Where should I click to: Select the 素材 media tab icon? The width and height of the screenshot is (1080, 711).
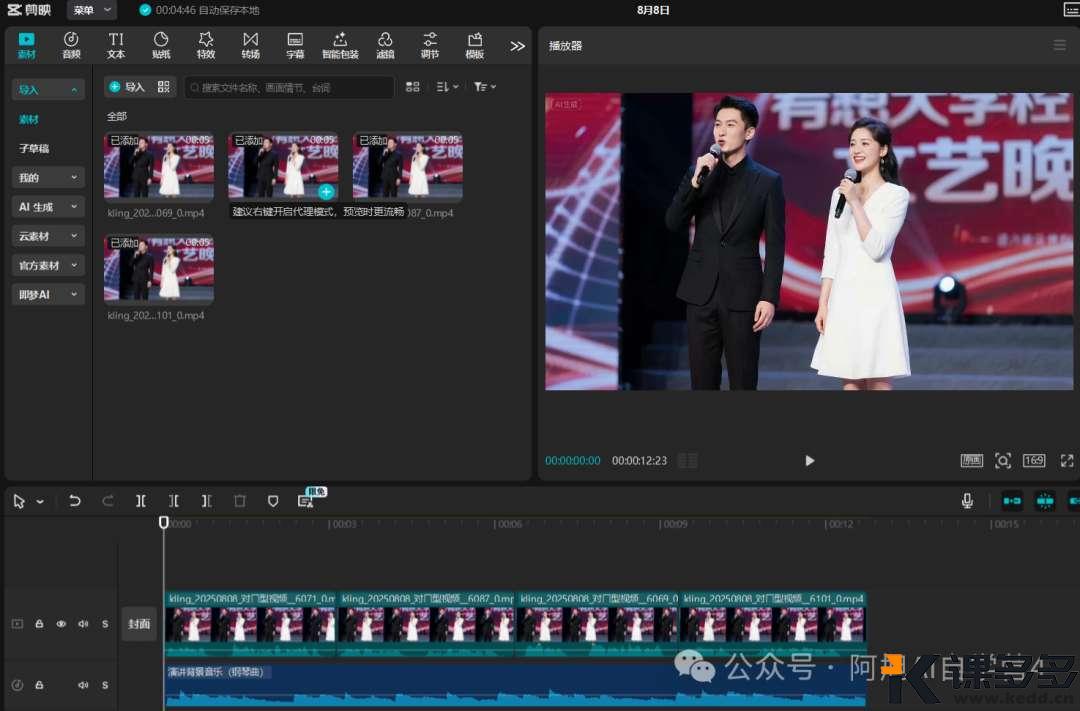tap(26, 45)
